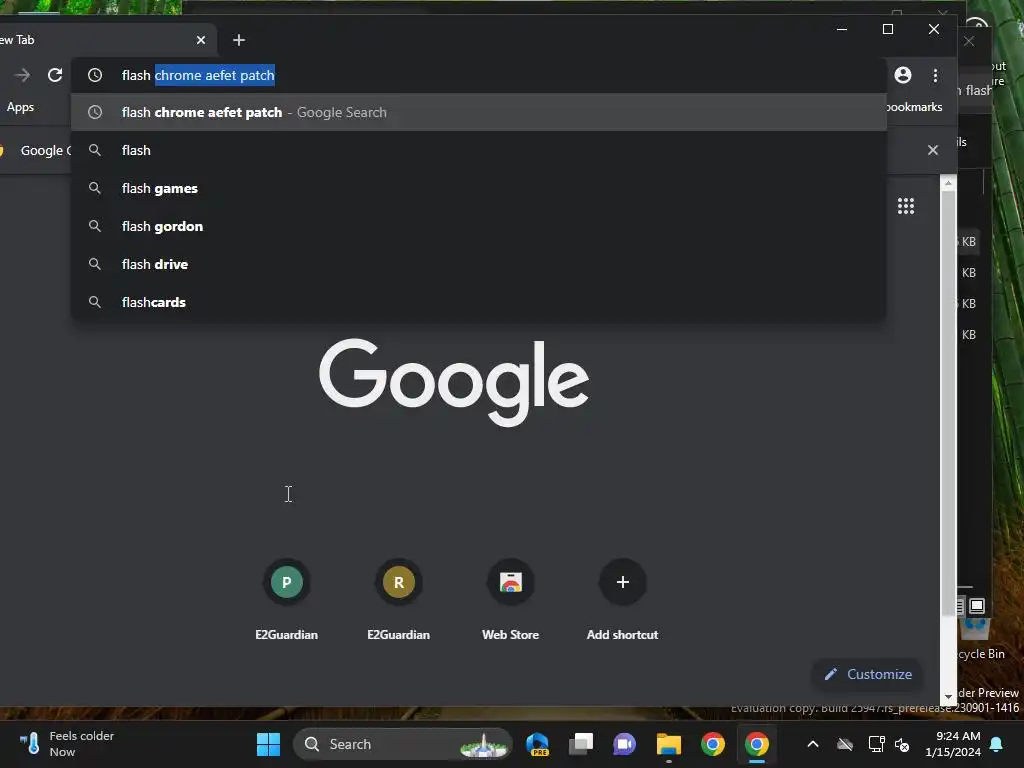The width and height of the screenshot is (1024, 768).
Task: Click the page scrollbar up arrow
Action: coord(948,184)
